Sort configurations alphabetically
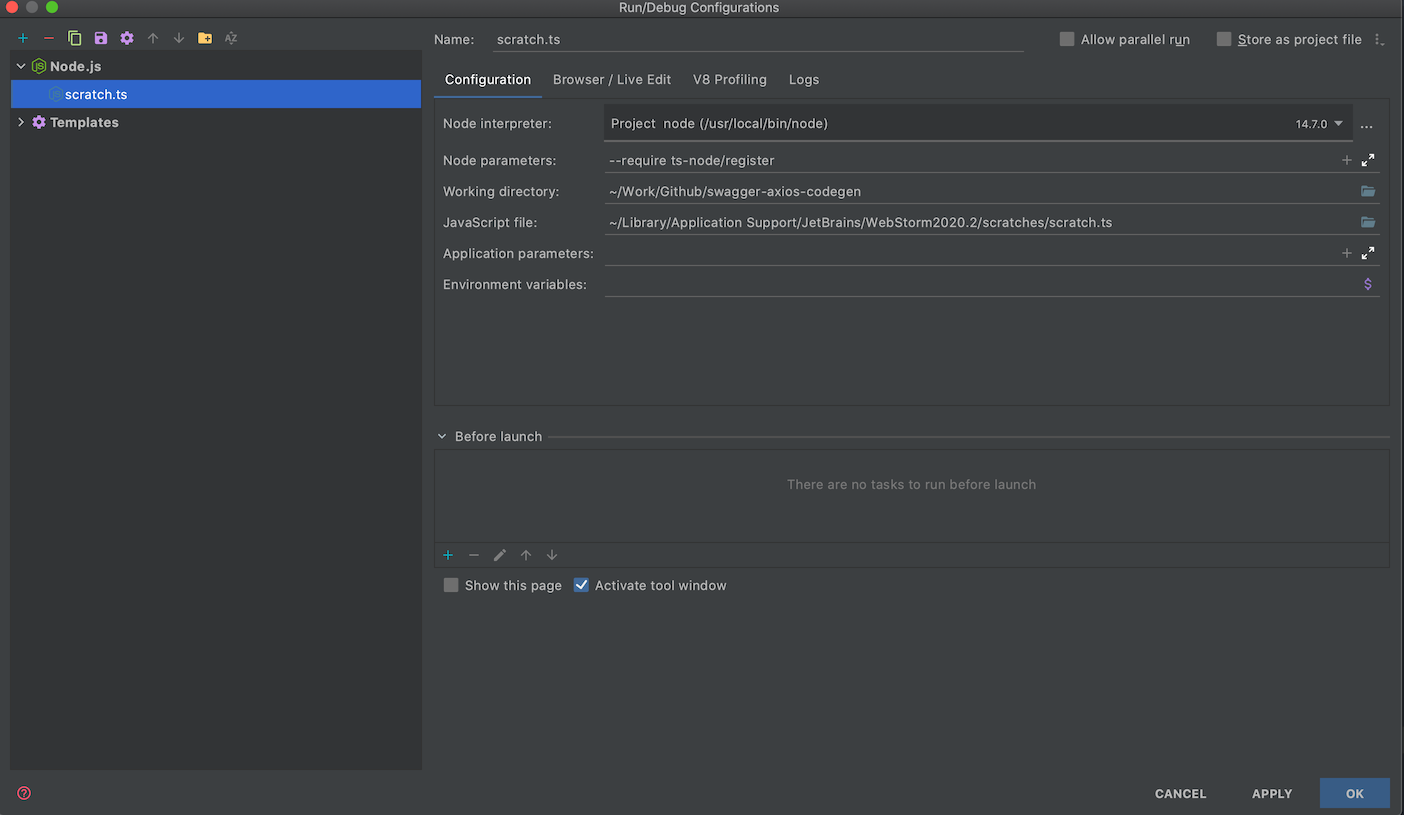This screenshot has width=1404, height=815. tap(231, 38)
